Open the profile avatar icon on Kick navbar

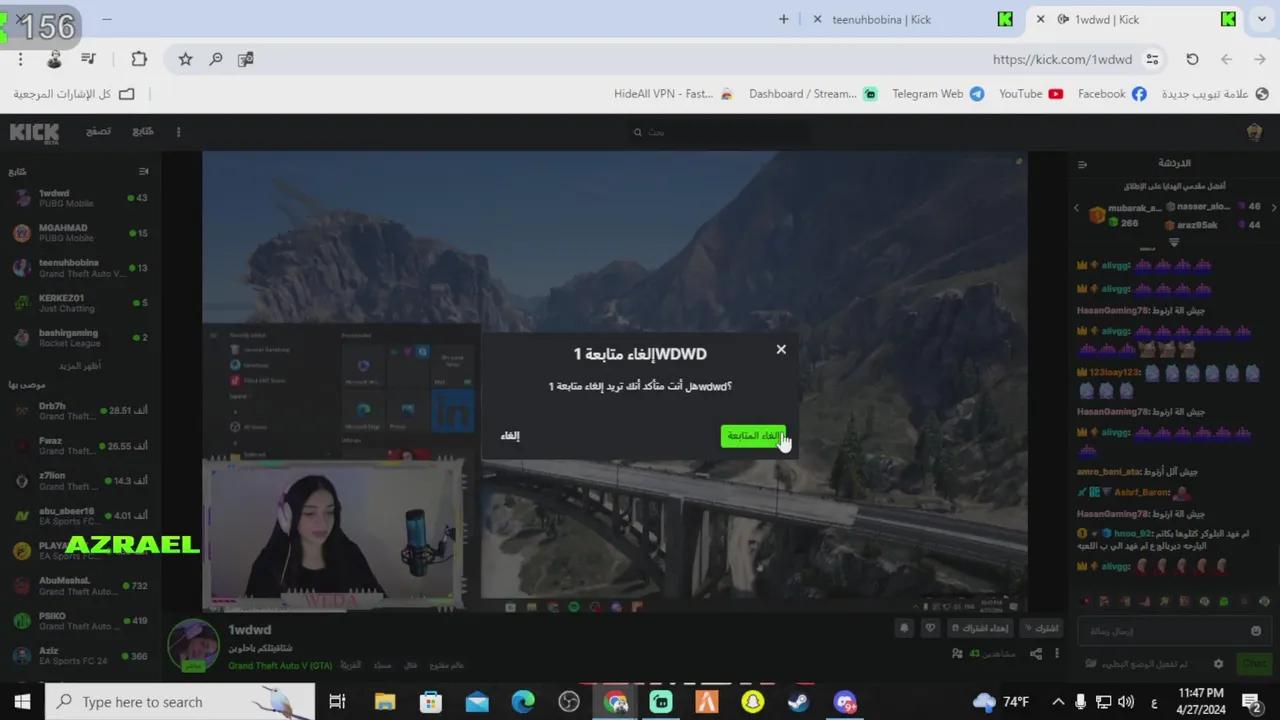point(1254,132)
